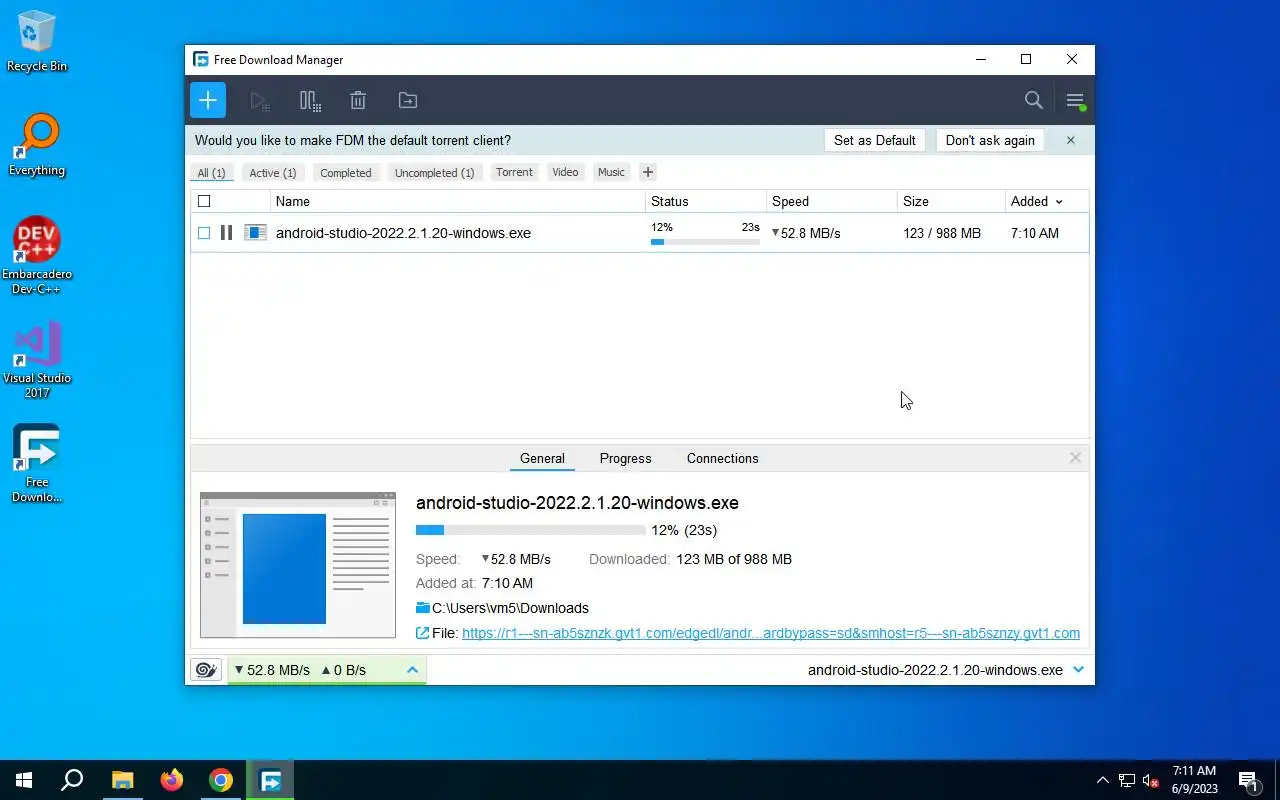Filter by Uncompleted (1) downloads
This screenshot has width=1280, height=800.
434,172
